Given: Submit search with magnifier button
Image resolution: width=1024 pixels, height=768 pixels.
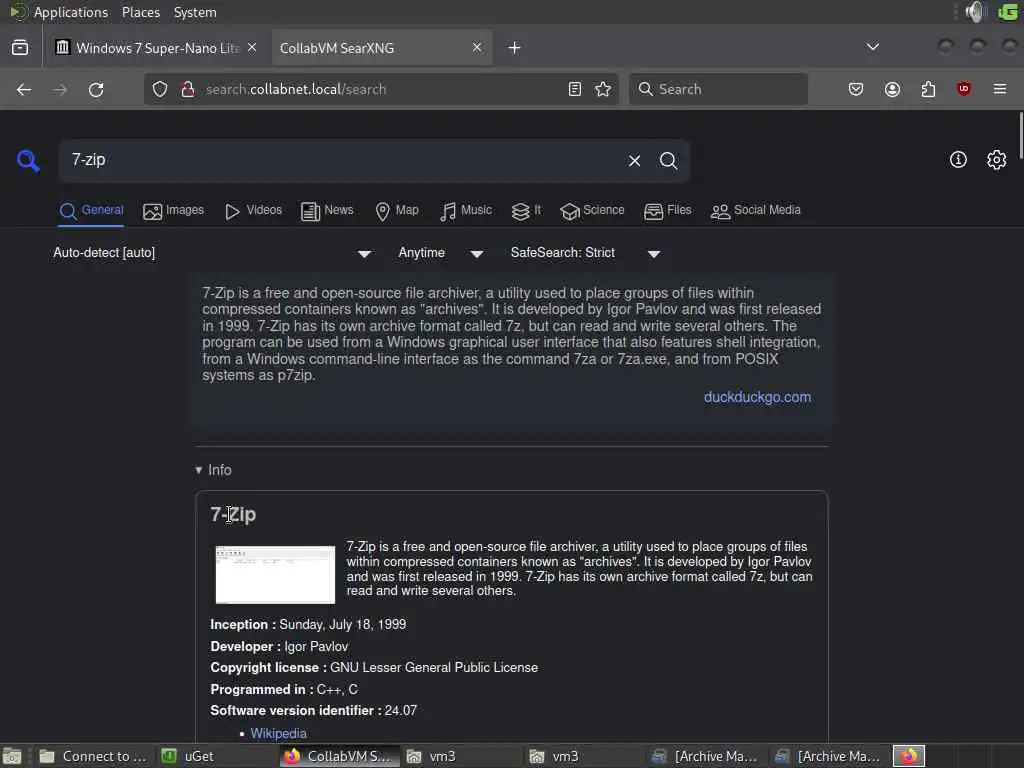Looking at the screenshot, I should pyautogui.click(x=668, y=161).
